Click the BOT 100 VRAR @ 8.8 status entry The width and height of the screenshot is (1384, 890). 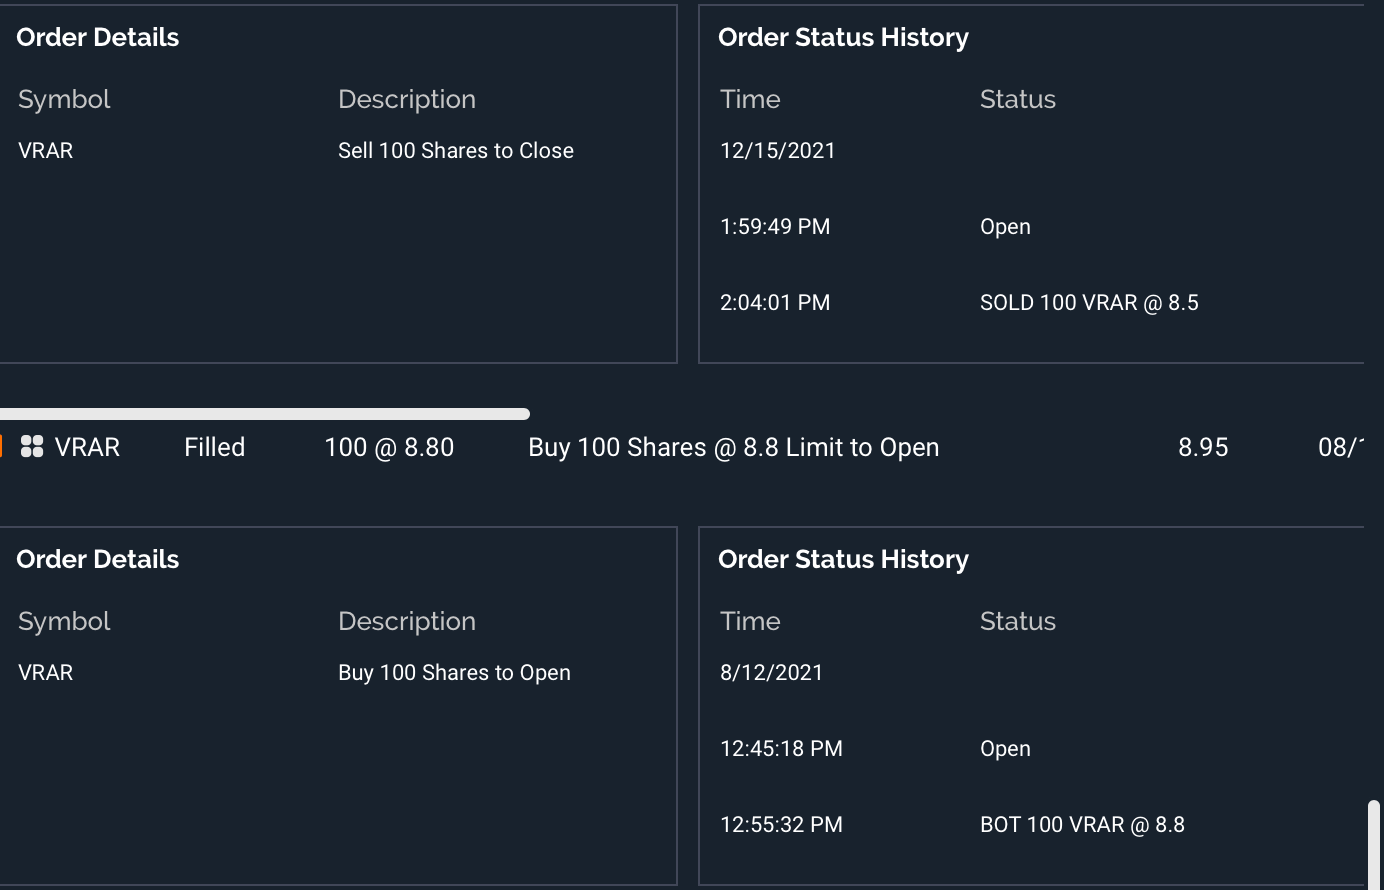(x=1082, y=825)
